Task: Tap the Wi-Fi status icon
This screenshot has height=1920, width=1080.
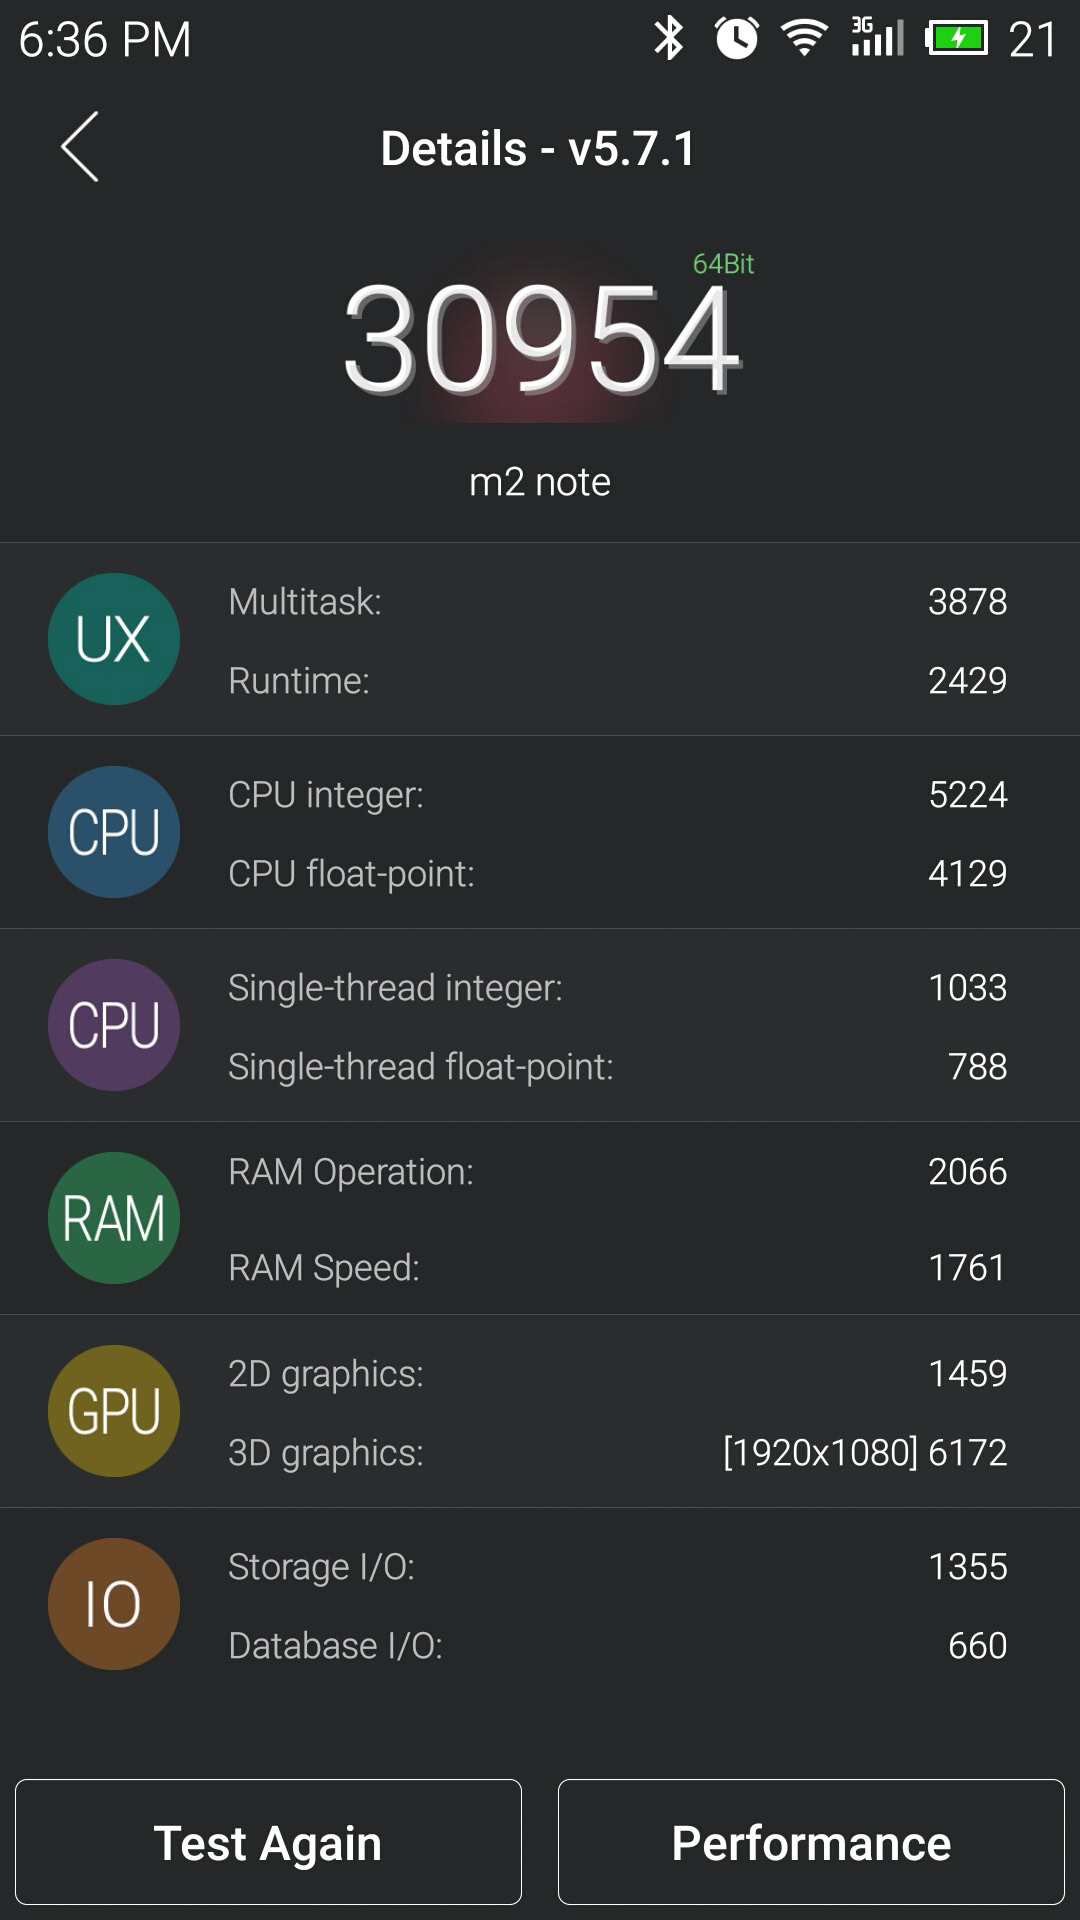Action: (804, 39)
